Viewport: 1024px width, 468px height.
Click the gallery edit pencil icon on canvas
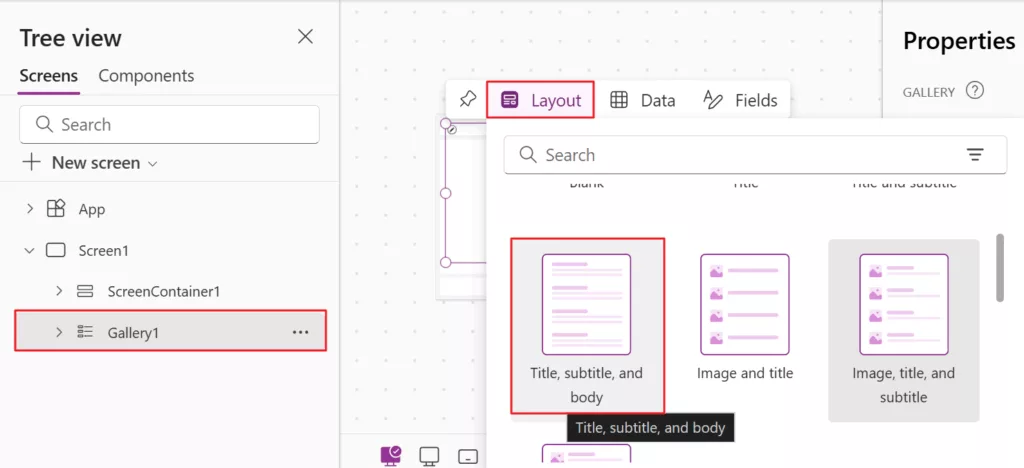pyautogui.click(x=453, y=130)
